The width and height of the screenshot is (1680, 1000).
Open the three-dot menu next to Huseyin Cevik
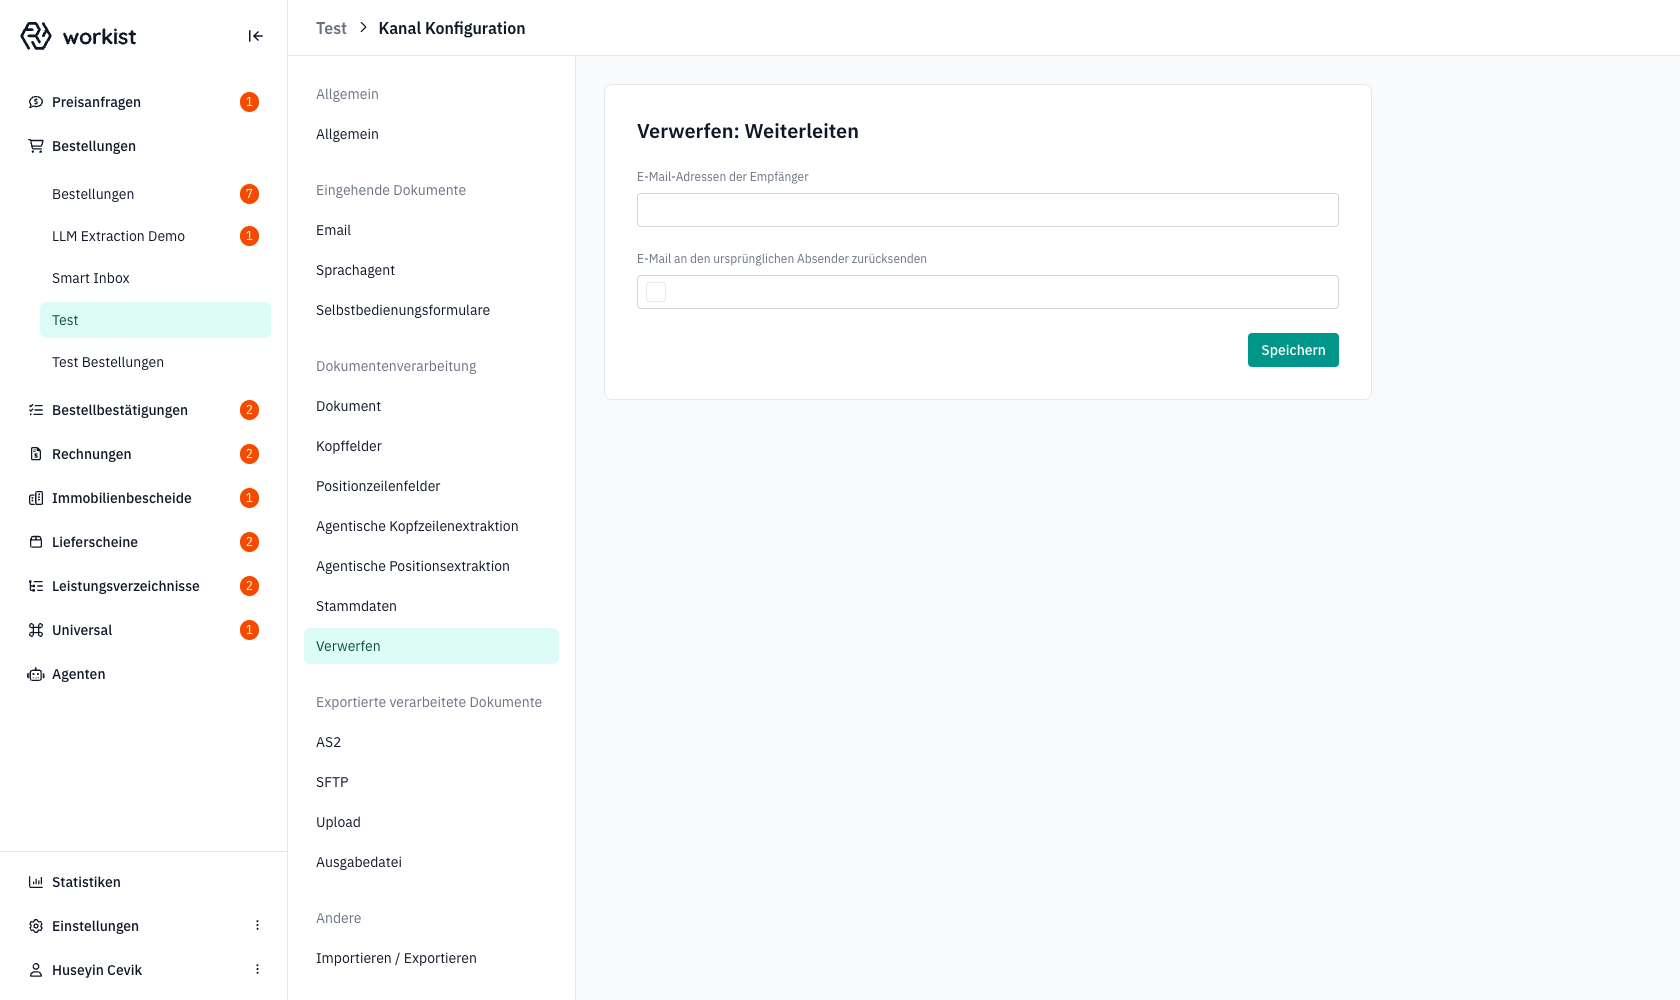click(x=257, y=970)
